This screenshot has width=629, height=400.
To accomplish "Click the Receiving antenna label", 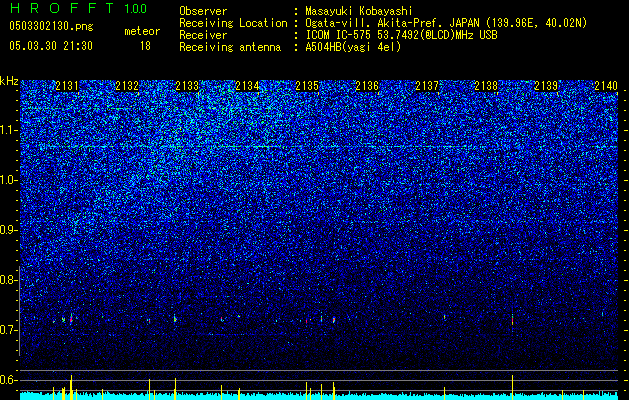I will coord(230,47).
